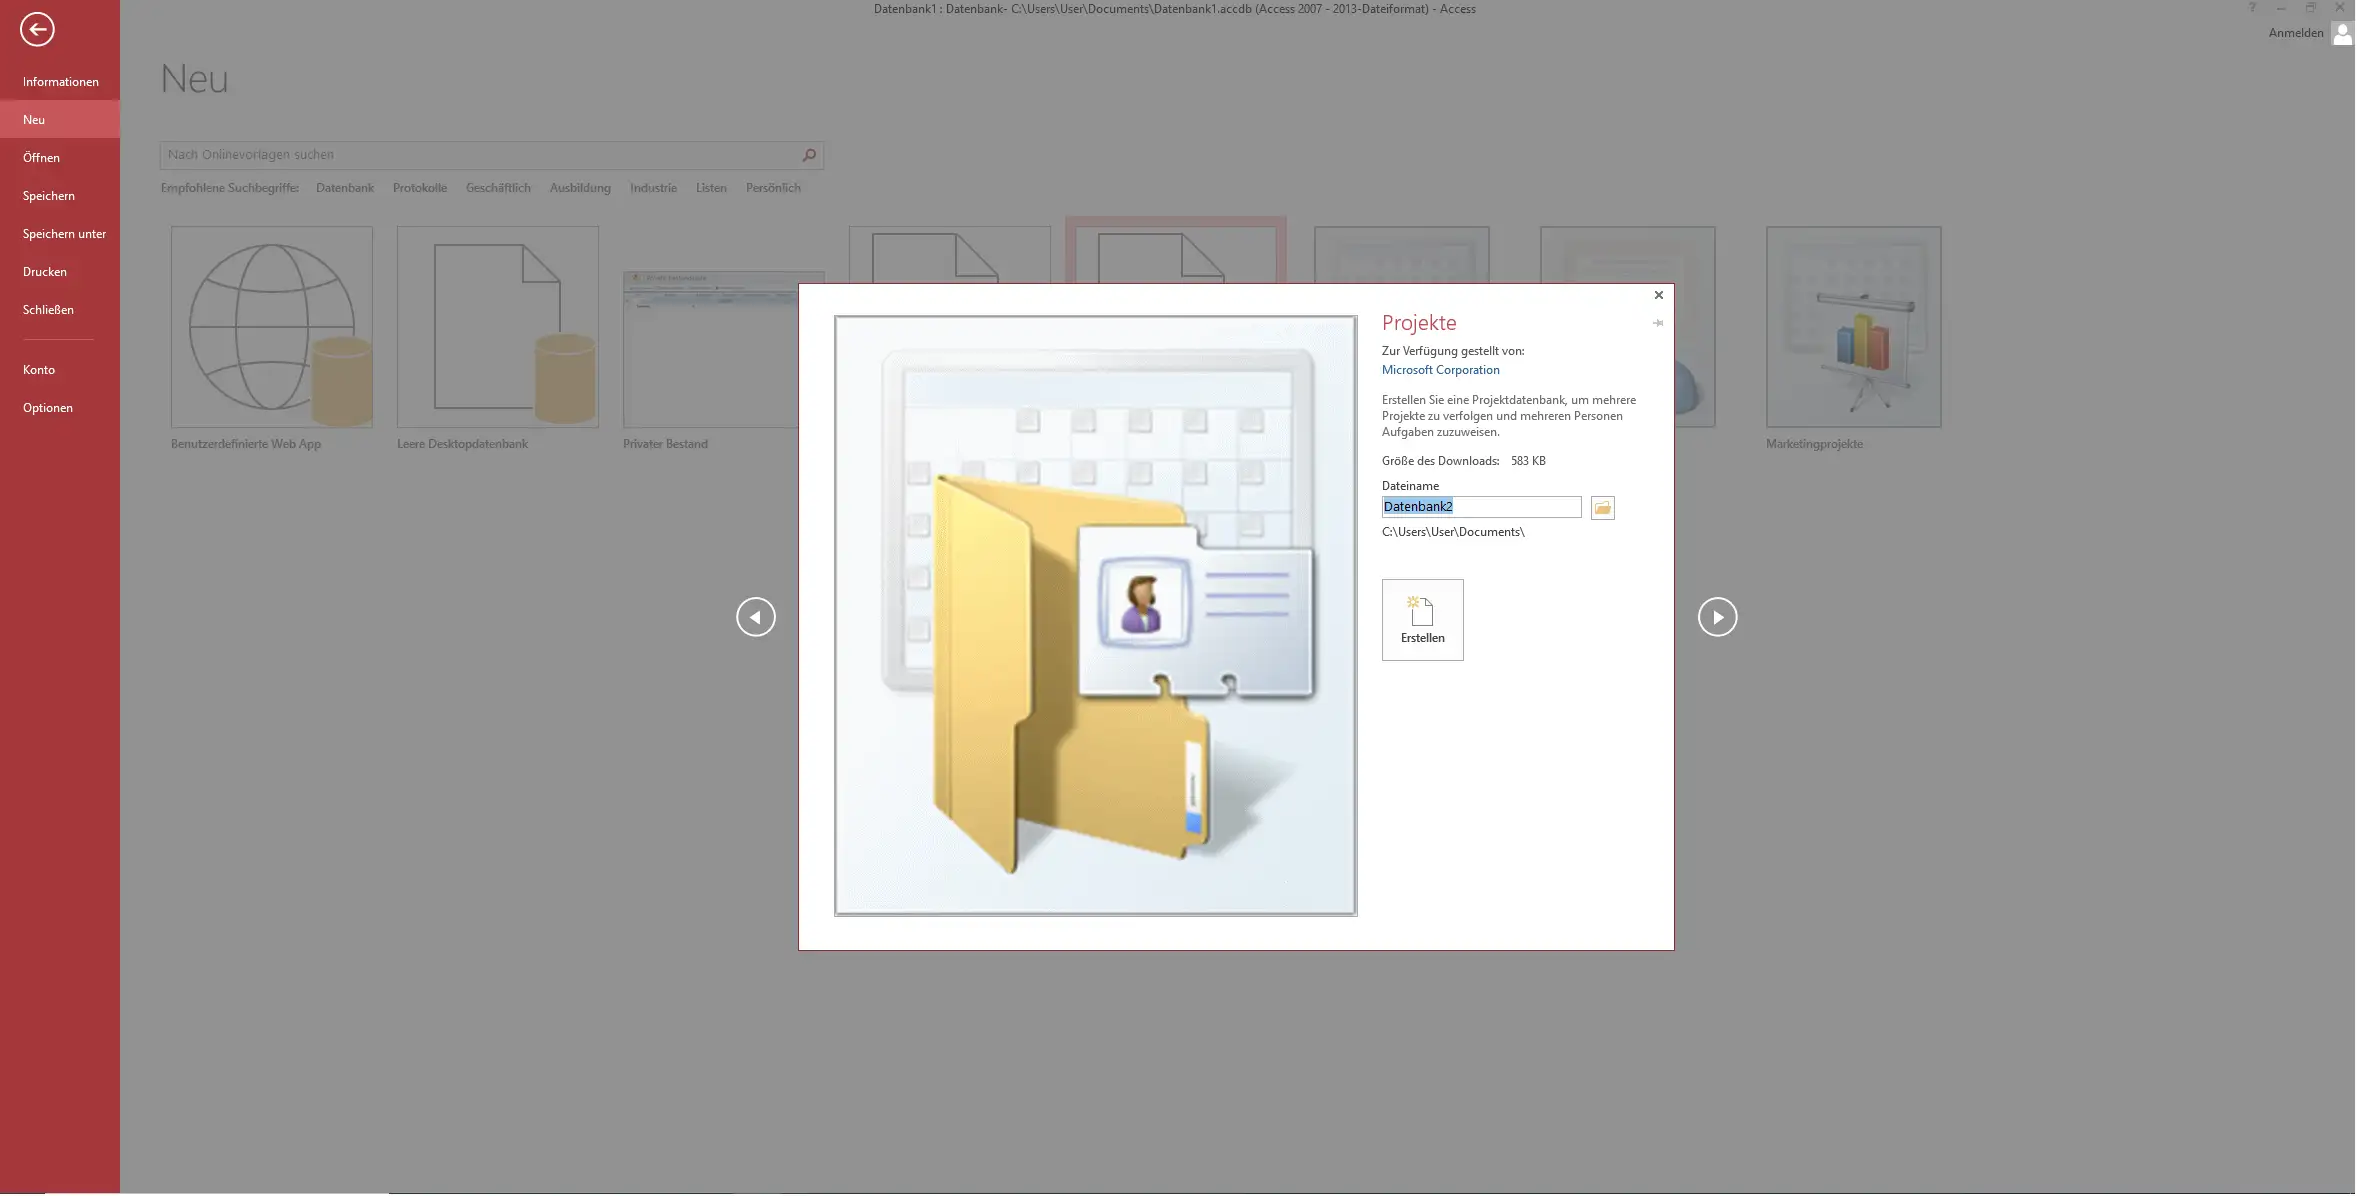Go to the previous template preview

pyautogui.click(x=755, y=617)
